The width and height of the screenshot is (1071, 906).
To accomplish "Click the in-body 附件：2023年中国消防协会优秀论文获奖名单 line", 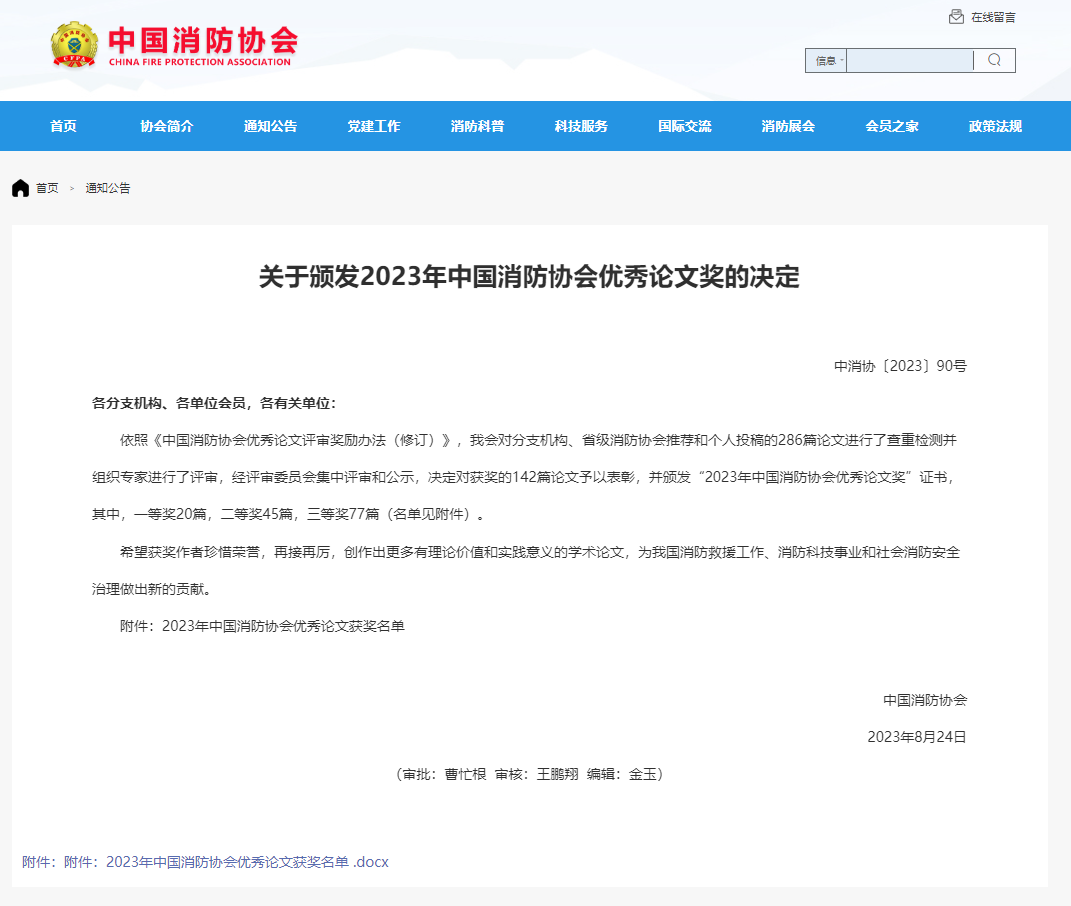I will pos(262,626).
